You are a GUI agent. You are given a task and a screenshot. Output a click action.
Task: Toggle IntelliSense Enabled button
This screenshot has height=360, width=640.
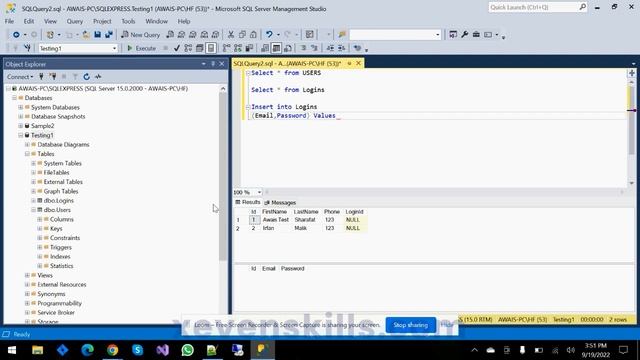click(x=211, y=48)
